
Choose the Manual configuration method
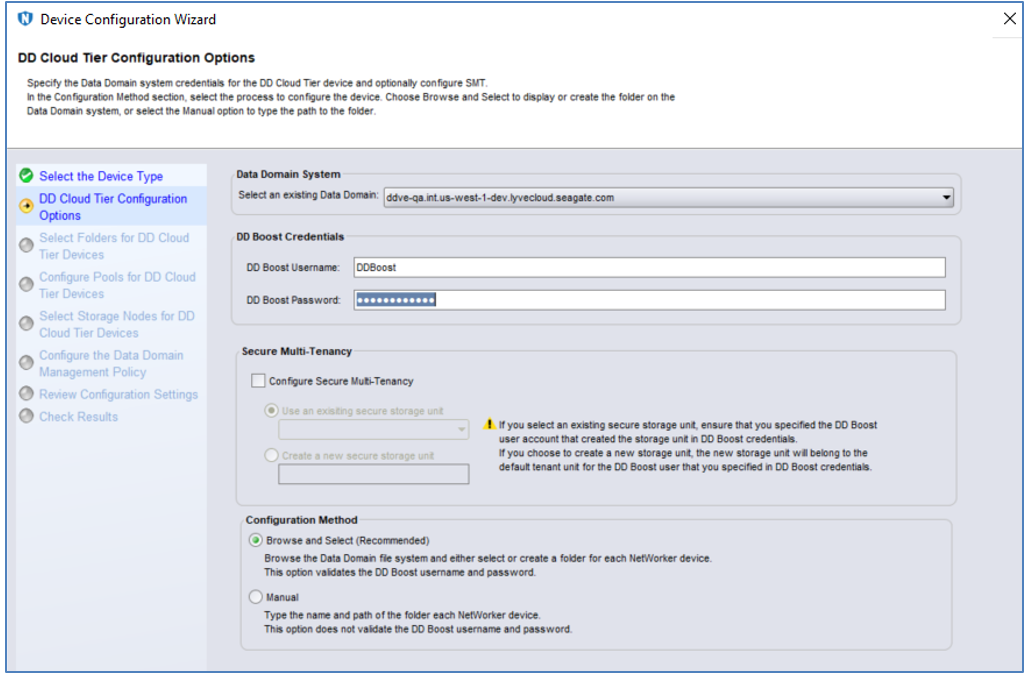click(x=256, y=597)
